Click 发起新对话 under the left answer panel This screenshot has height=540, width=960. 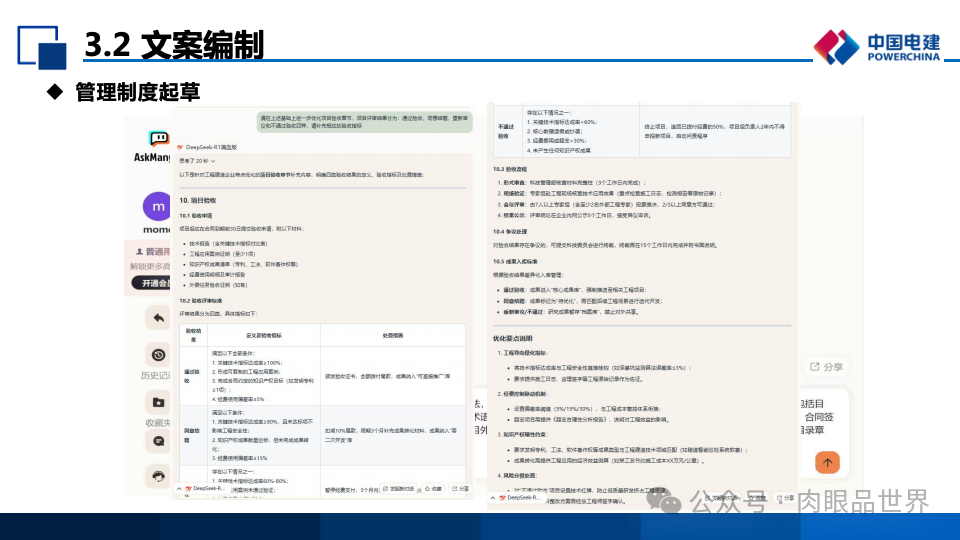click(x=399, y=489)
